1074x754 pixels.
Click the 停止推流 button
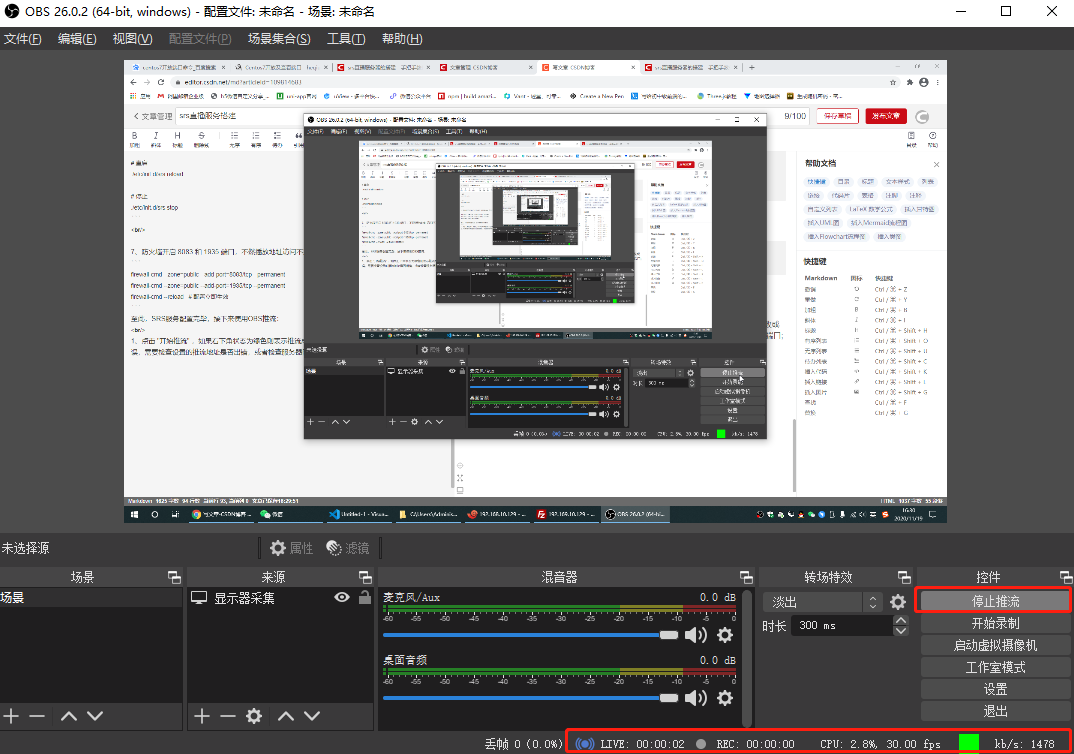click(995, 601)
